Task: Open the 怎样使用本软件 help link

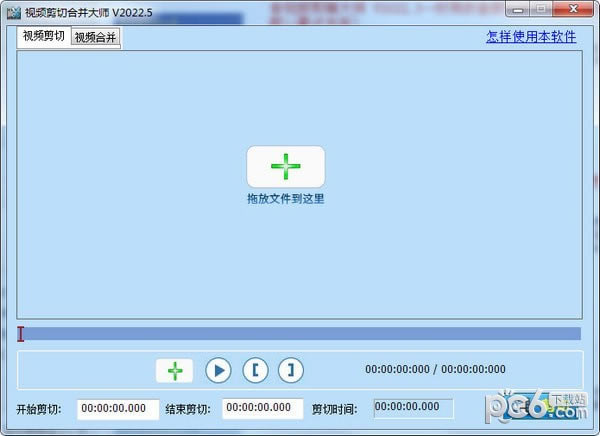Action: tap(531, 37)
